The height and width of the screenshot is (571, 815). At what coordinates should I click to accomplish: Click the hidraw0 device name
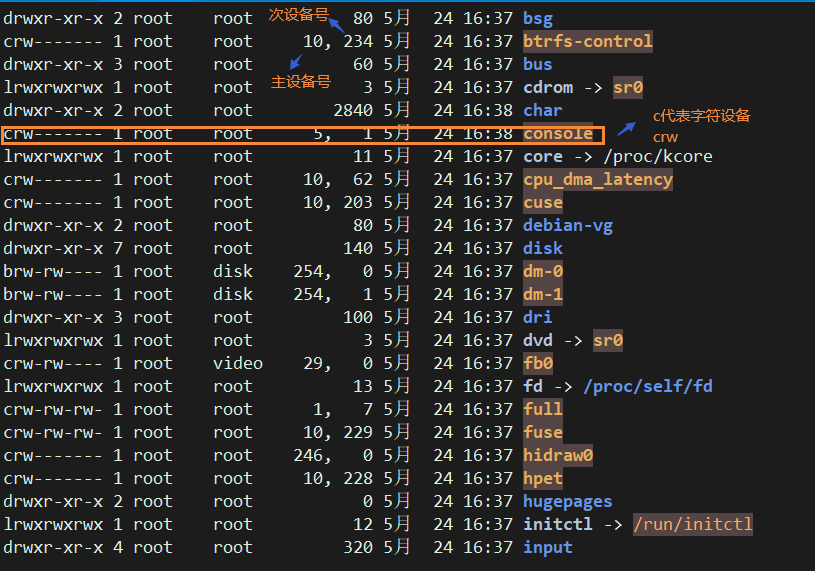[x=558, y=455]
